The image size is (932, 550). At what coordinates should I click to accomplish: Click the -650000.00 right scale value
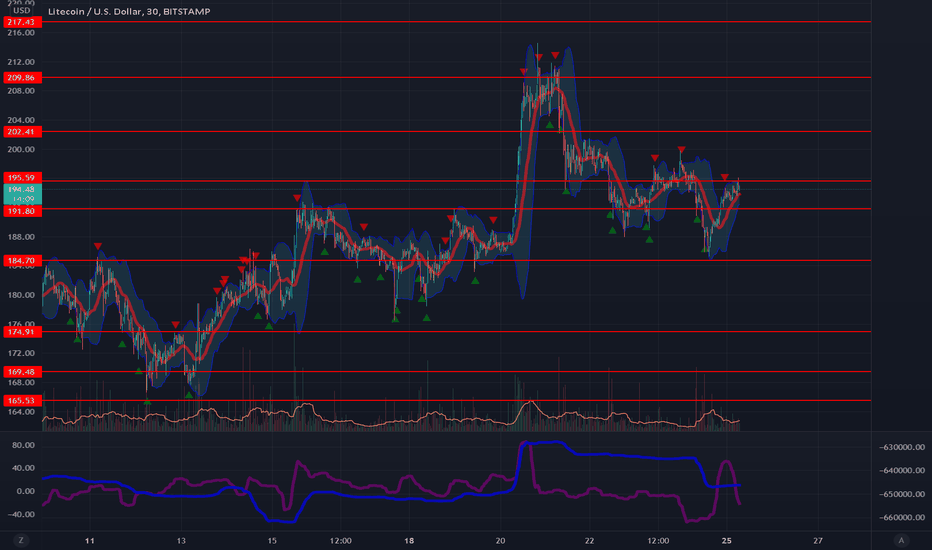pyautogui.click(x=902, y=494)
